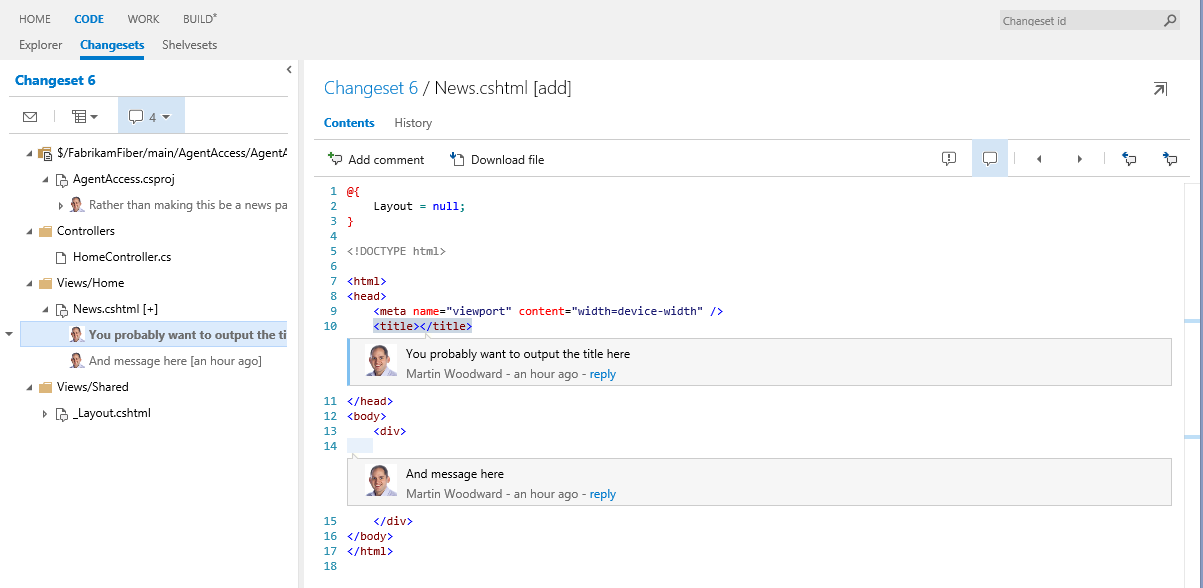Reply to 'And message here' comment

point(603,494)
